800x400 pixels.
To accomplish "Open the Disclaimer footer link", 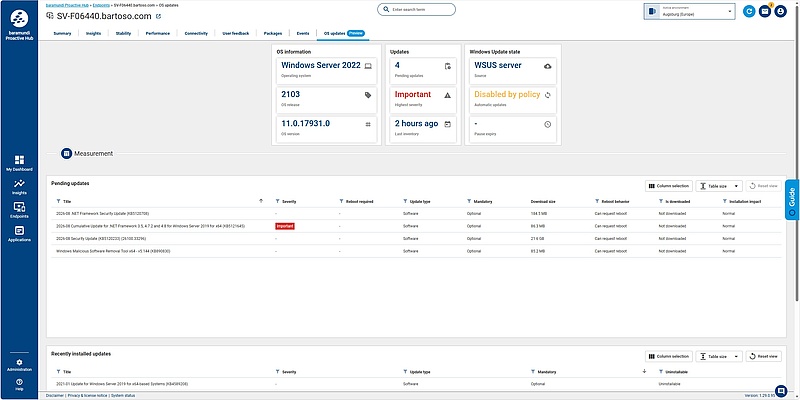I will pyautogui.click(x=55, y=395).
